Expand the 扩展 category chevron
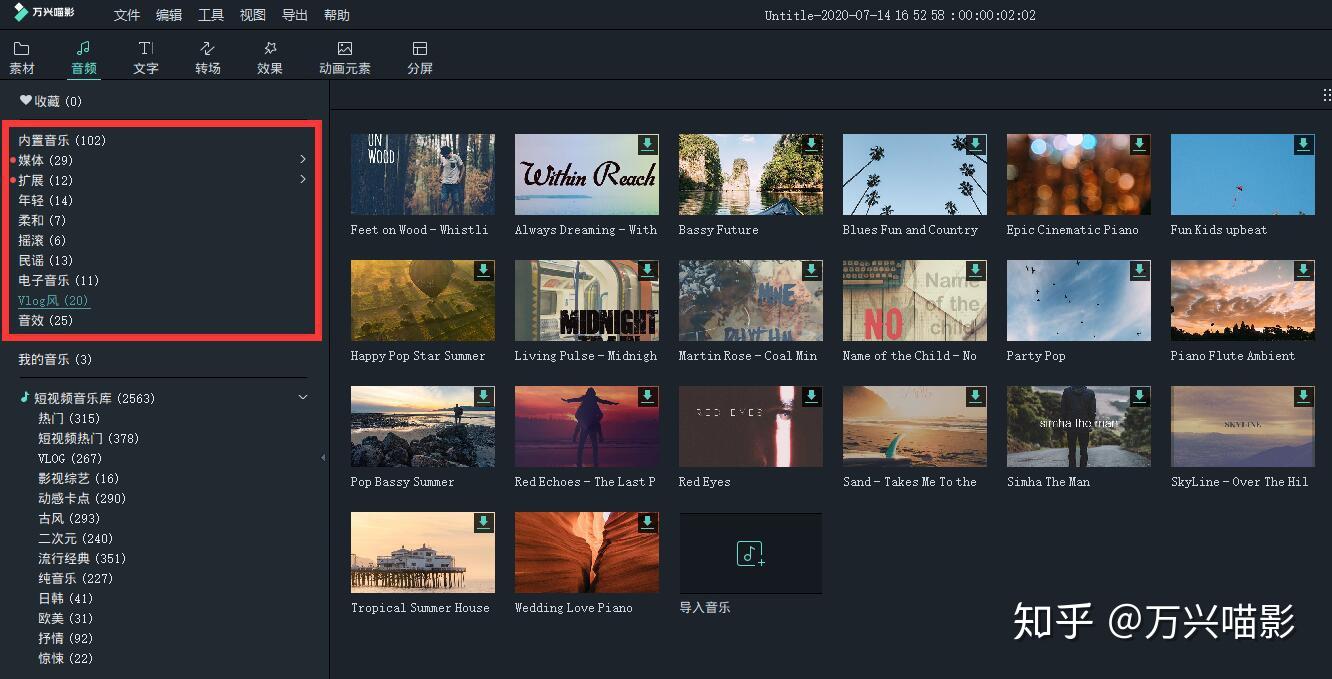Image resolution: width=1332 pixels, height=679 pixels. pyautogui.click(x=303, y=180)
